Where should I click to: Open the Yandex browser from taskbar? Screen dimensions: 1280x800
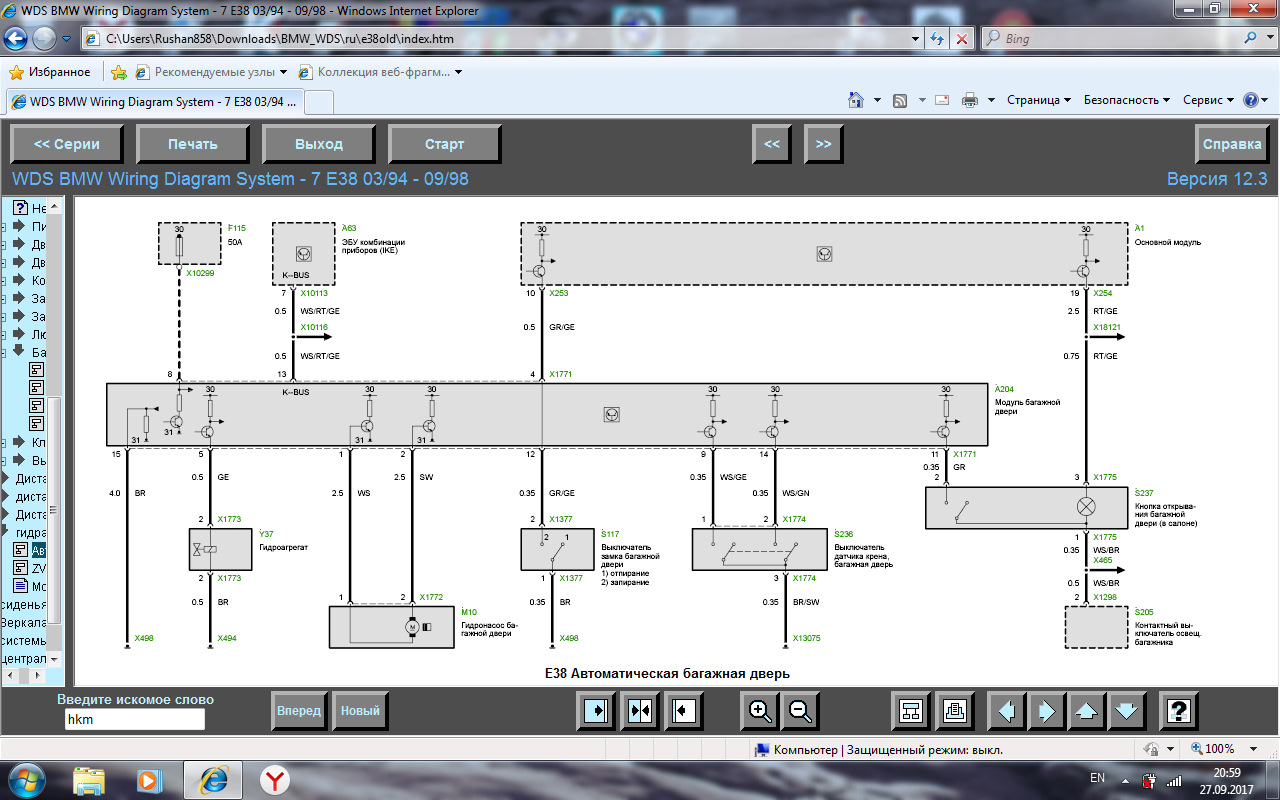pos(275,780)
